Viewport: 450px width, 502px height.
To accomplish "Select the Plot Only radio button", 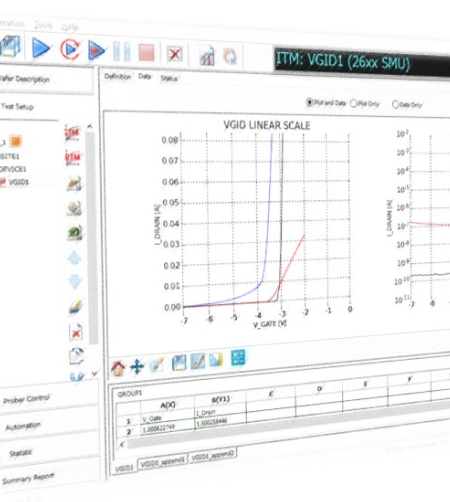I will (353, 104).
